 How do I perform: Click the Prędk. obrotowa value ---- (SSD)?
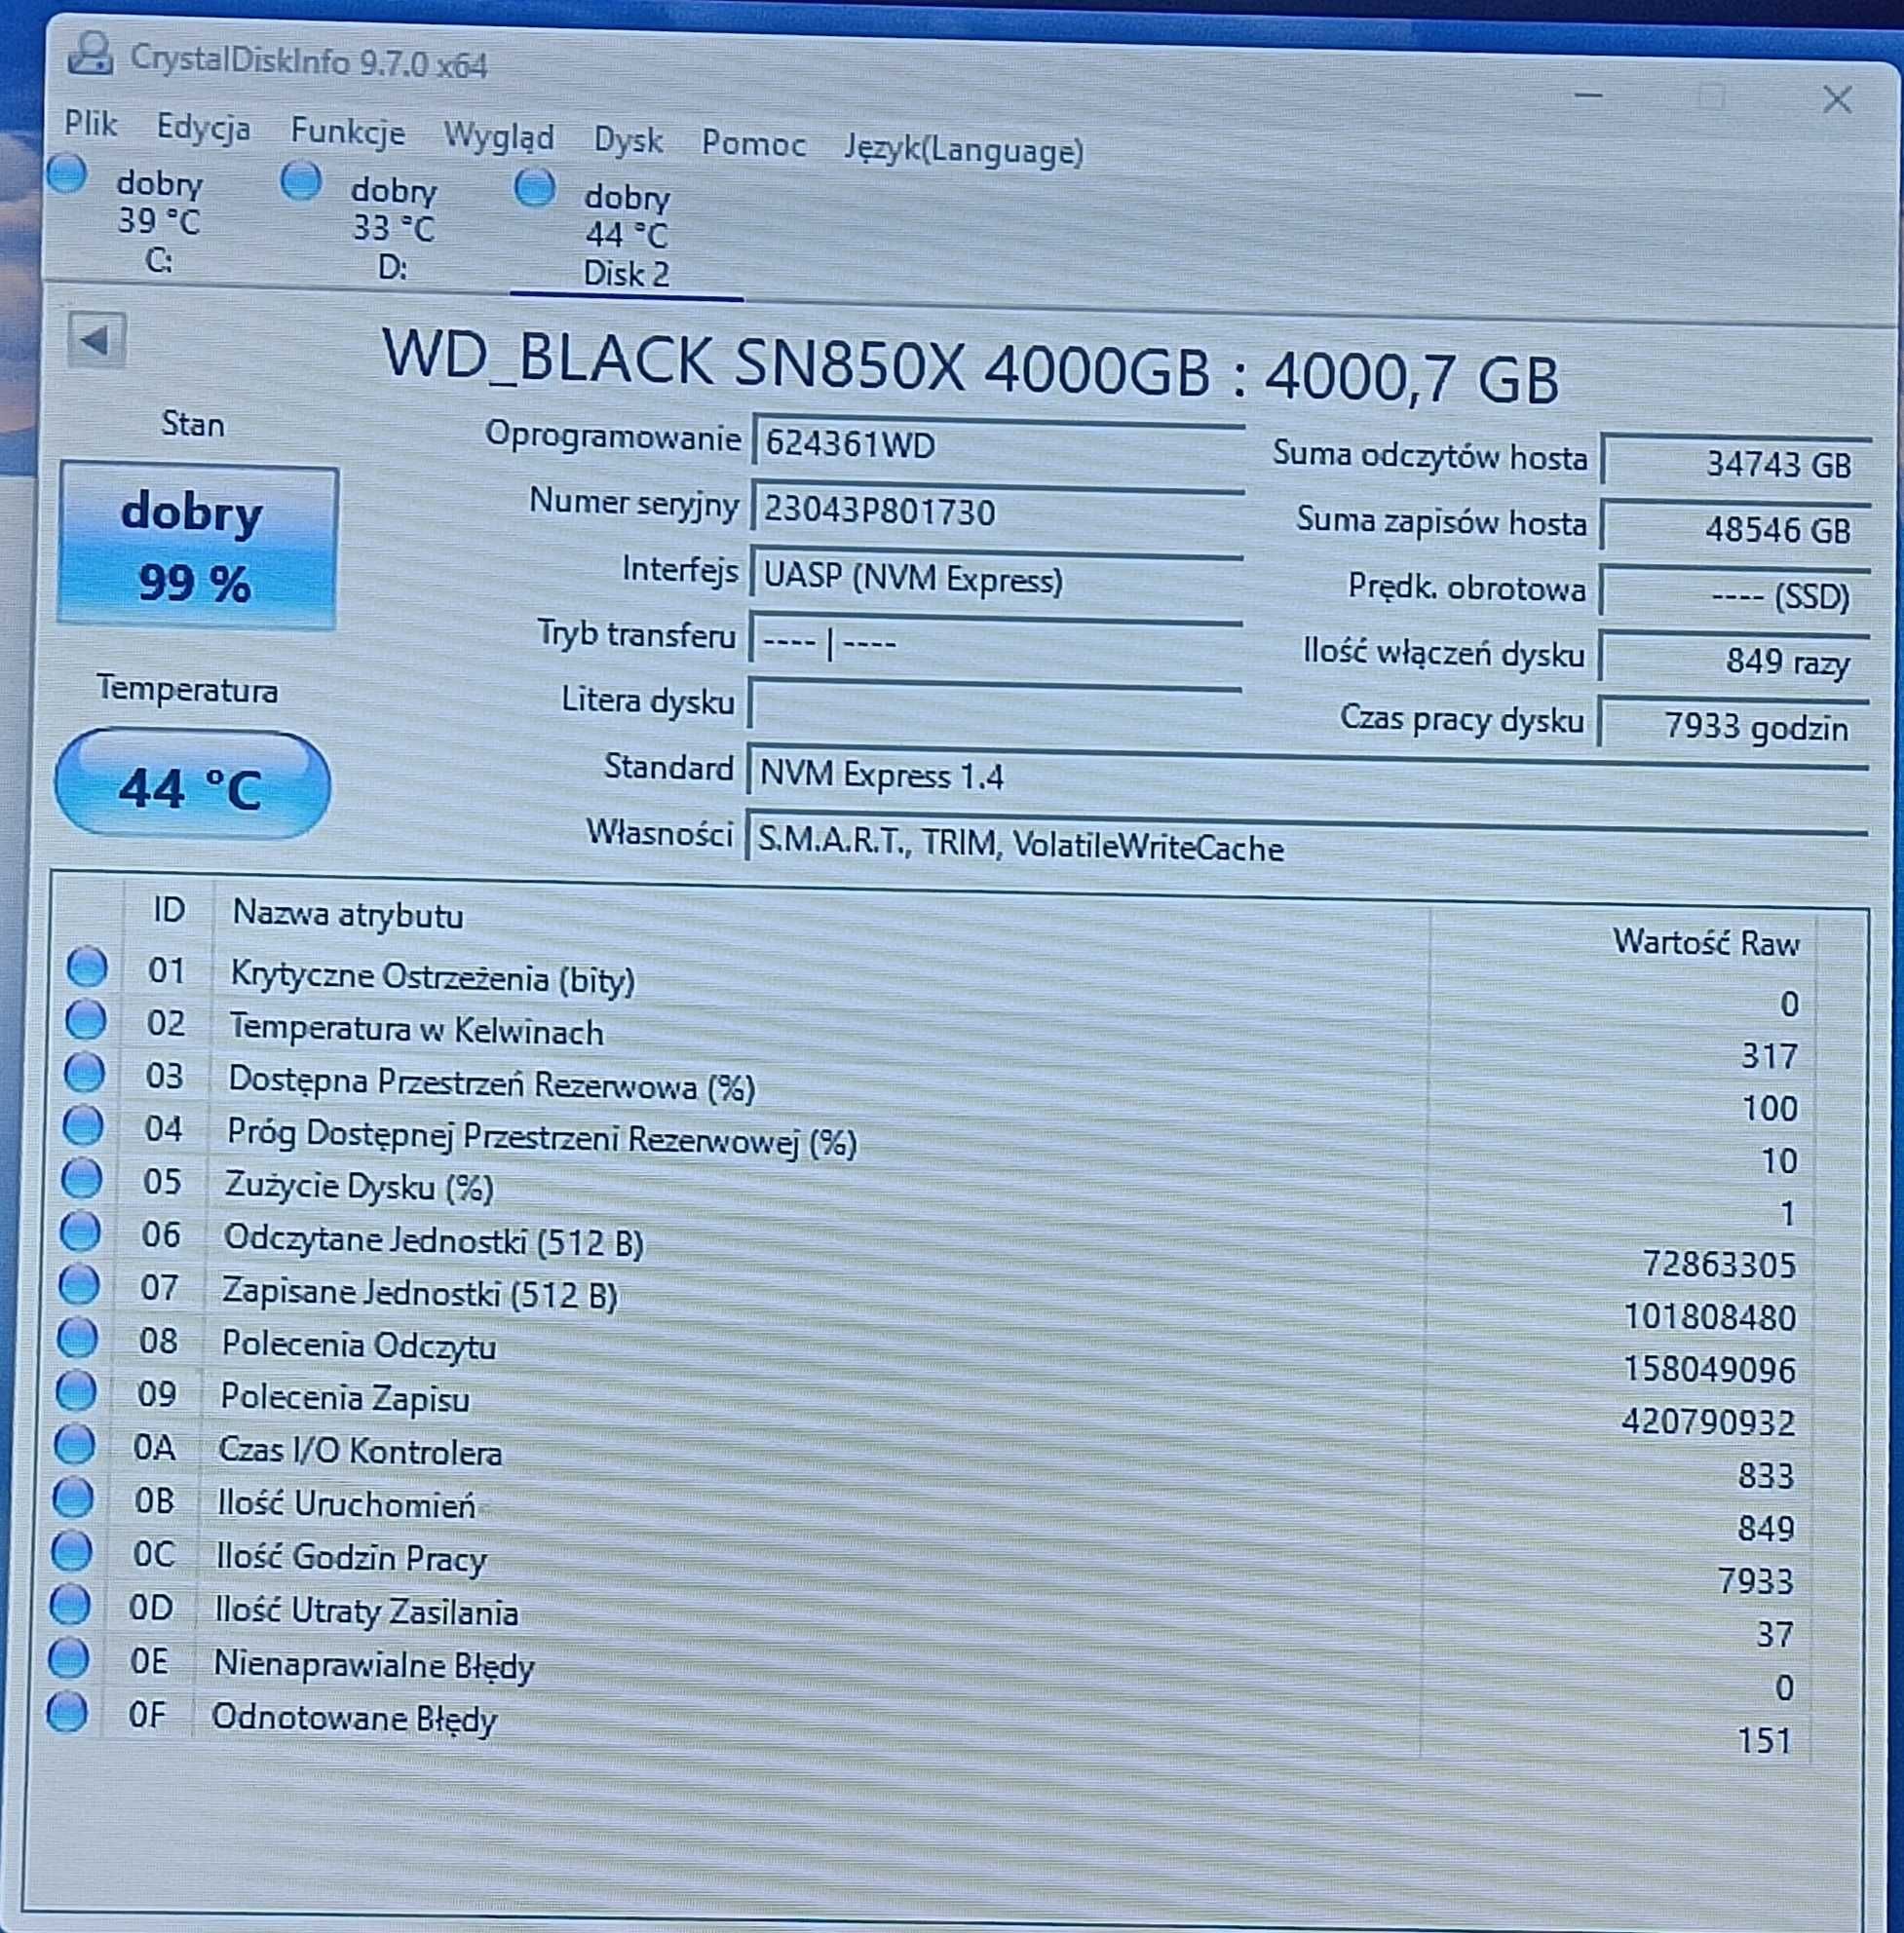tap(1733, 596)
